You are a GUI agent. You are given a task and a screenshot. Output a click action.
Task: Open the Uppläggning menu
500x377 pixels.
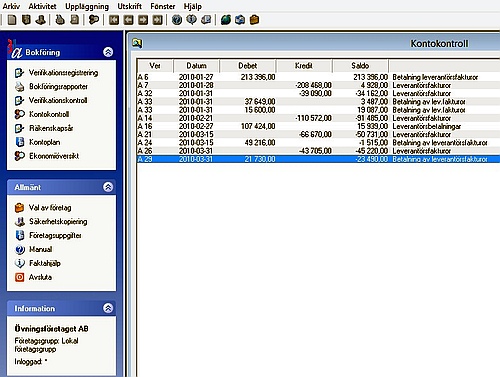(x=87, y=6)
